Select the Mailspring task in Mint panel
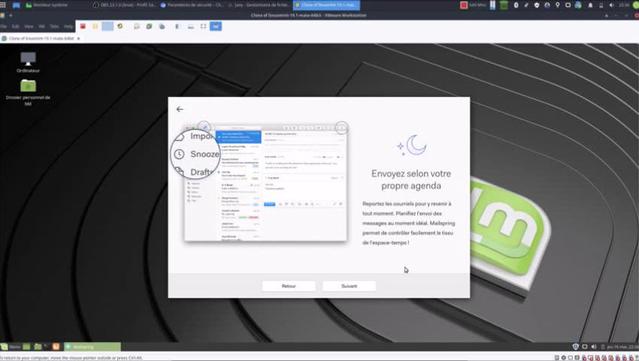 pyautogui.click(x=93, y=347)
